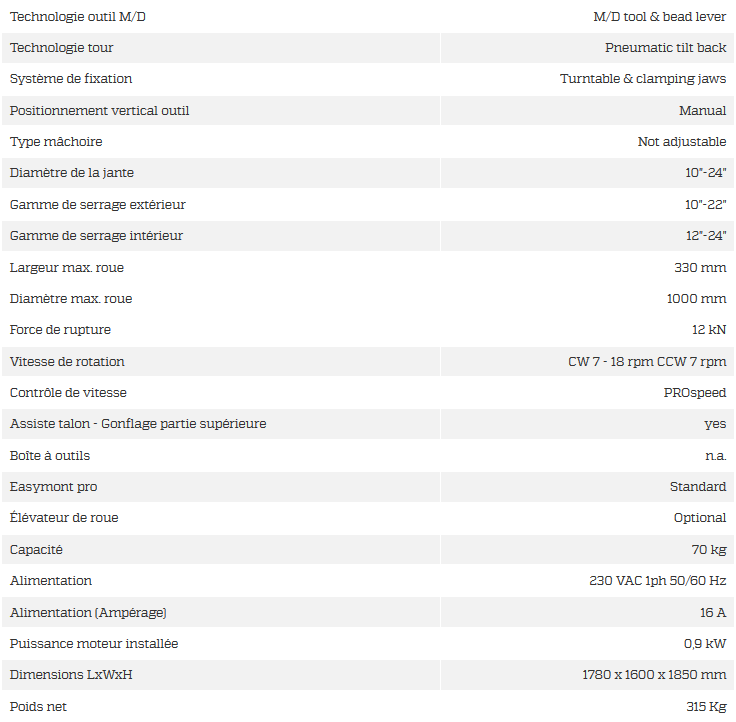Click the '1780 x 1600 x 1850 mm' dimensions
This screenshot has height=722, width=736.
654,675
